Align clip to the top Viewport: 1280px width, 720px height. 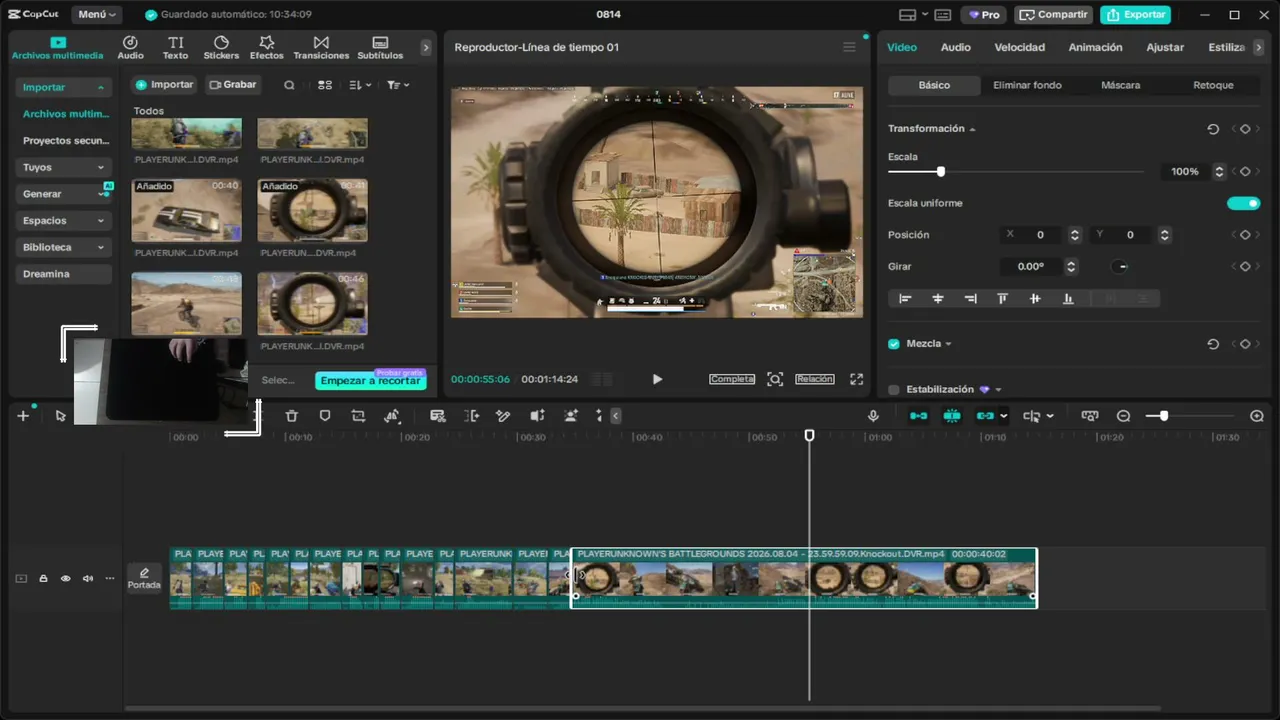pyautogui.click(x=1002, y=298)
